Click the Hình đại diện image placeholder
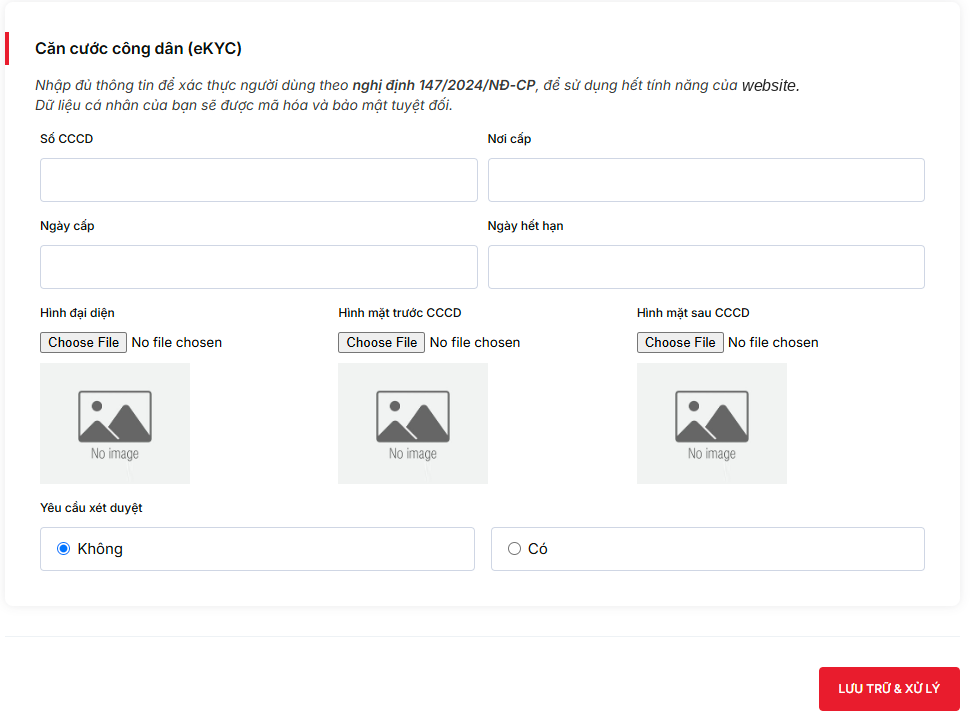 [x=115, y=424]
